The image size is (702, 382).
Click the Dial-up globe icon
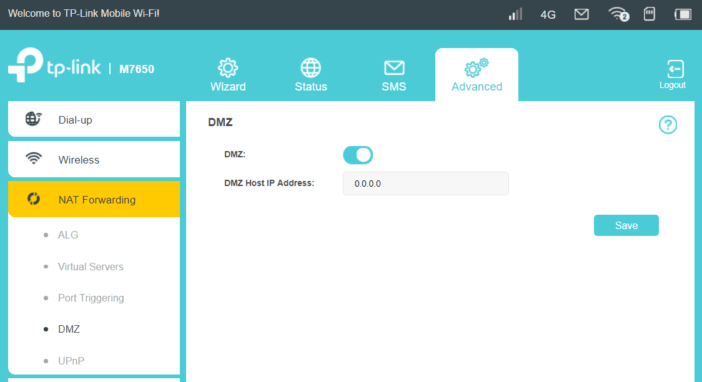33,119
